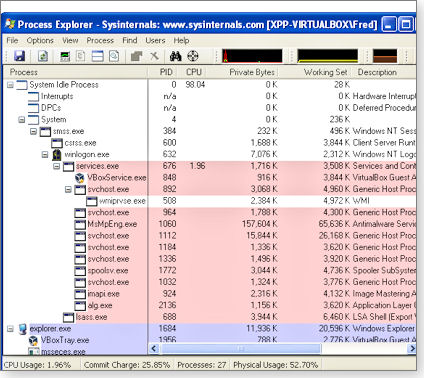Open the System Information toolbar icon
The width and height of the screenshot is (424, 378).
[x=65, y=56]
